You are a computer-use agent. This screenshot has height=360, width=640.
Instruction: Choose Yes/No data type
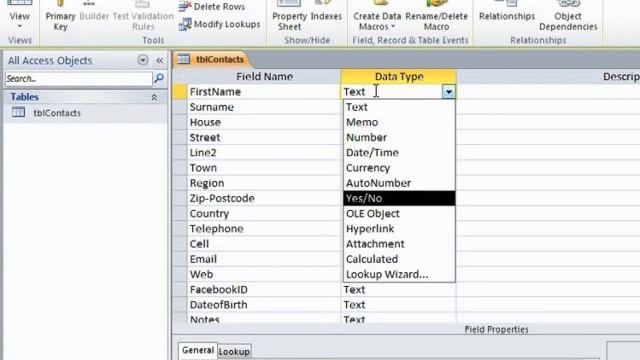point(399,198)
